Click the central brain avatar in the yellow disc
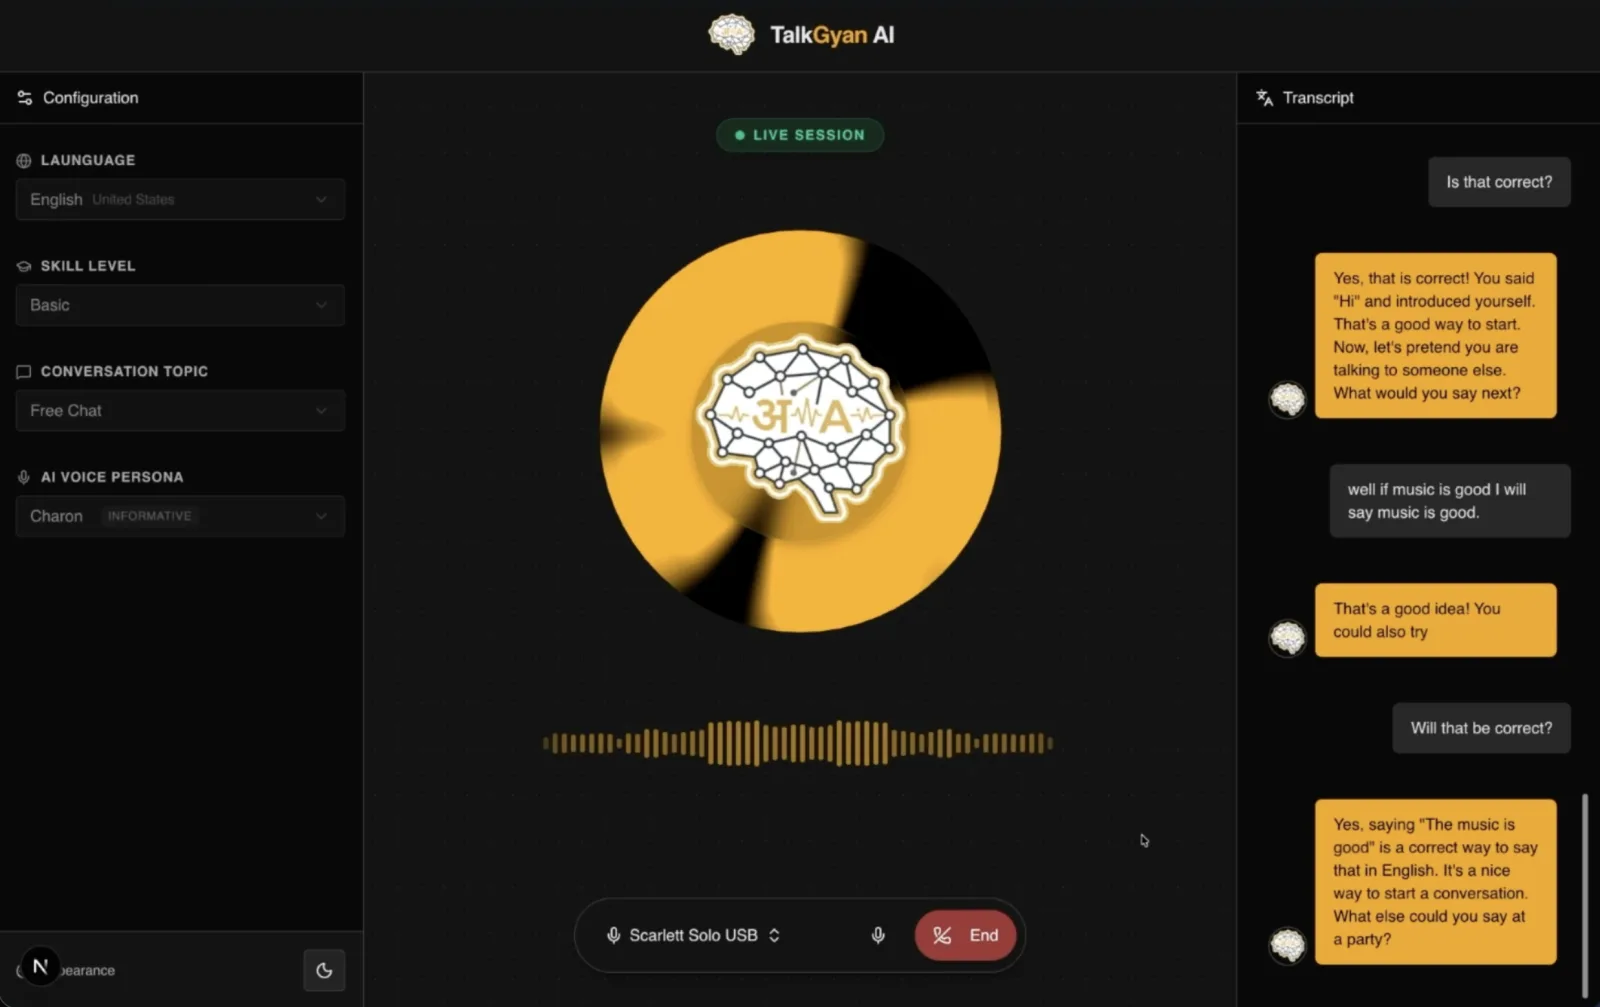Image resolution: width=1600 pixels, height=1007 pixels. point(800,428)
